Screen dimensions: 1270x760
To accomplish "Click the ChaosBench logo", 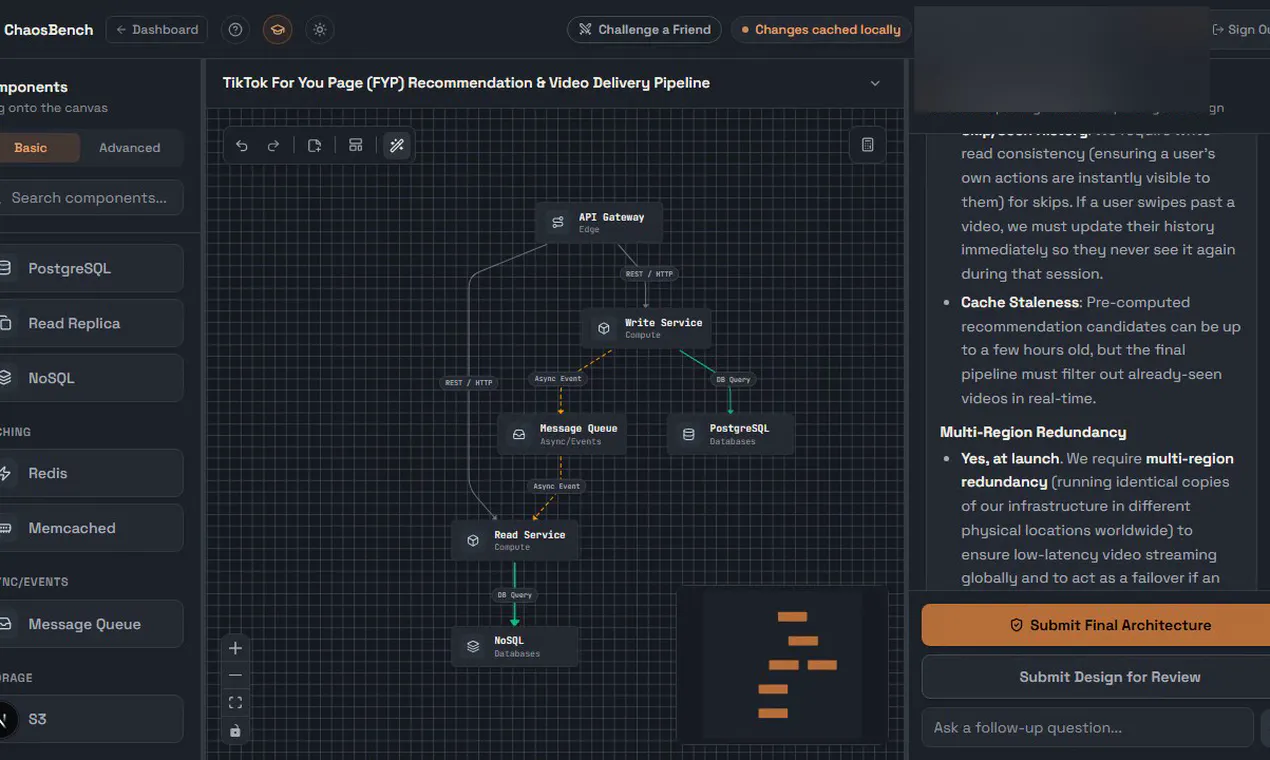I will point(48,30).
